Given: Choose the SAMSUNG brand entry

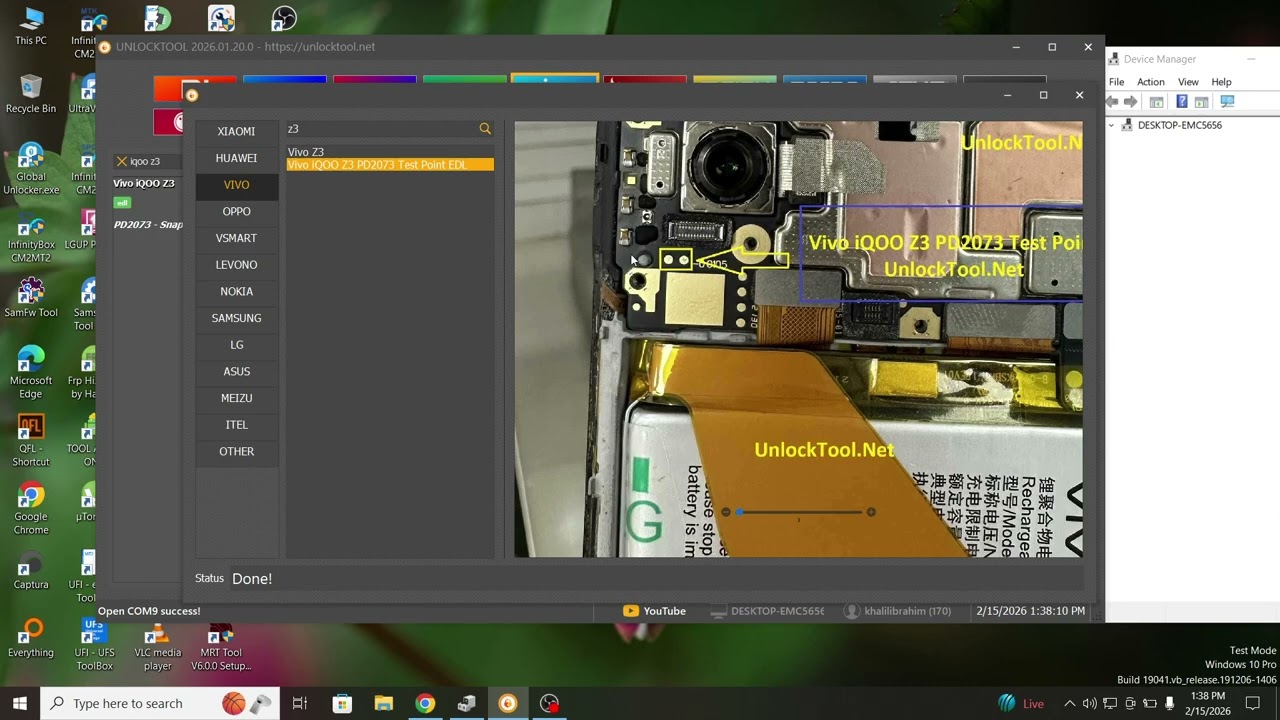Looking at the screenshot, I should tap(237, 318).
